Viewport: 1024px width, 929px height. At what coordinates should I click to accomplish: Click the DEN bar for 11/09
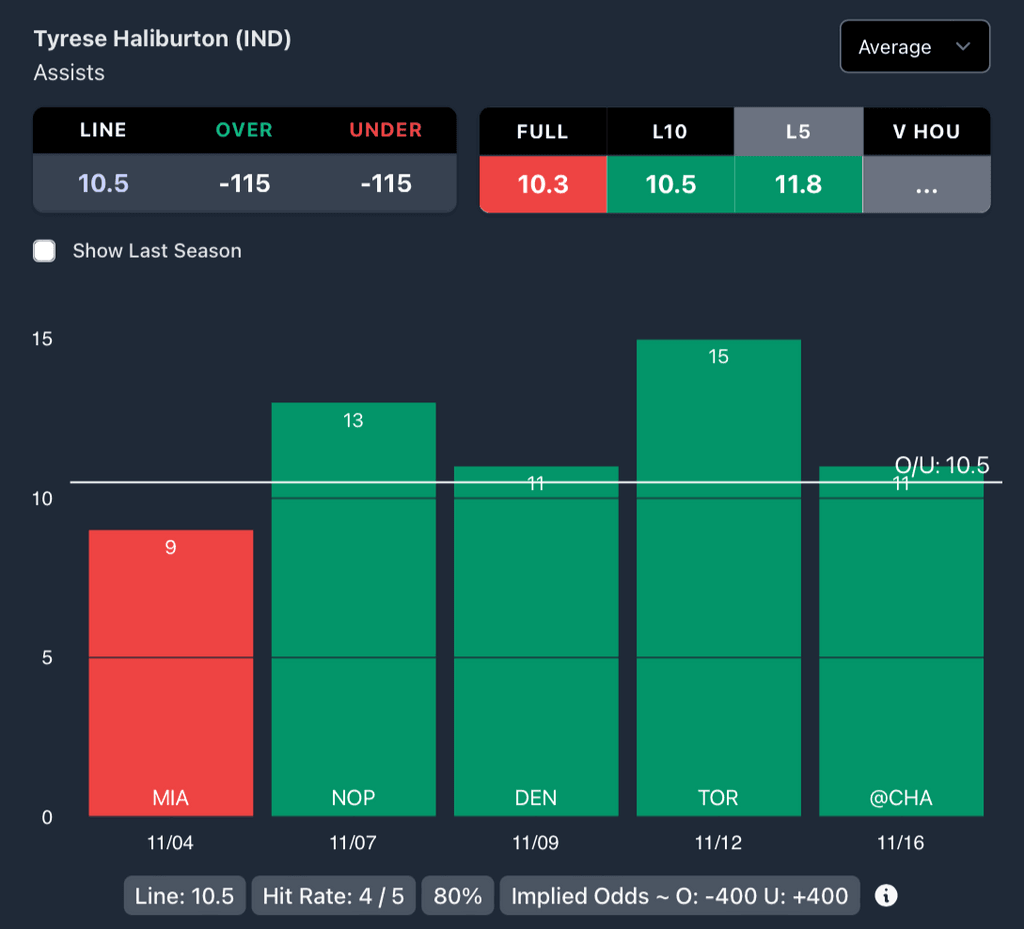[x=536, y=640]
